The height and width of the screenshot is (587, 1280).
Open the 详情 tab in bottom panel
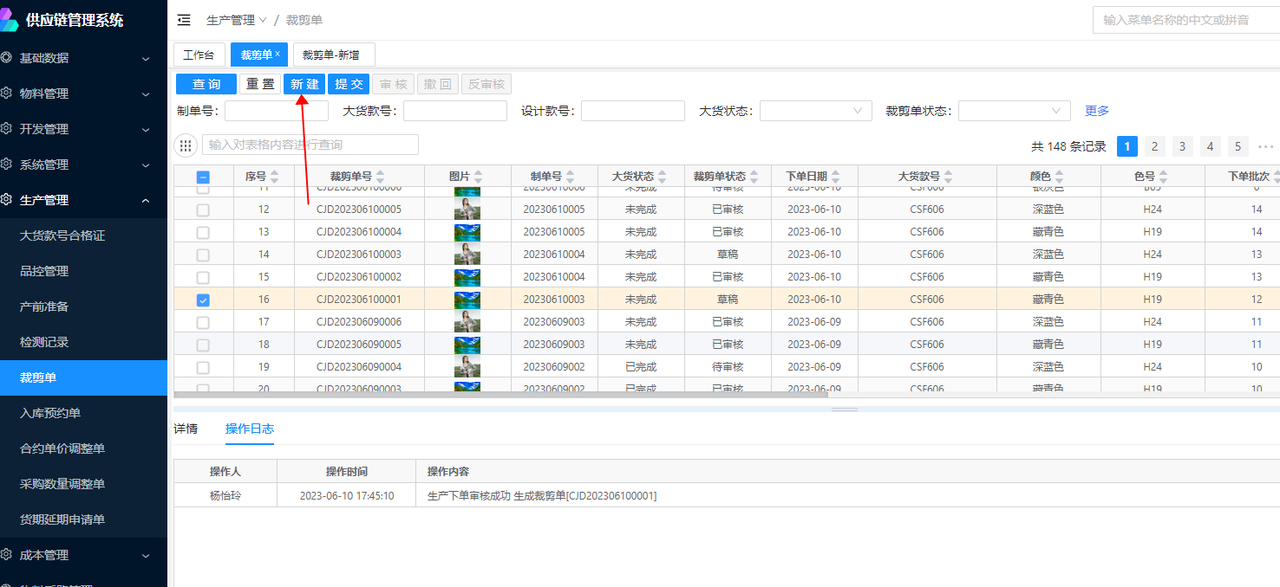tap(186, 429)
